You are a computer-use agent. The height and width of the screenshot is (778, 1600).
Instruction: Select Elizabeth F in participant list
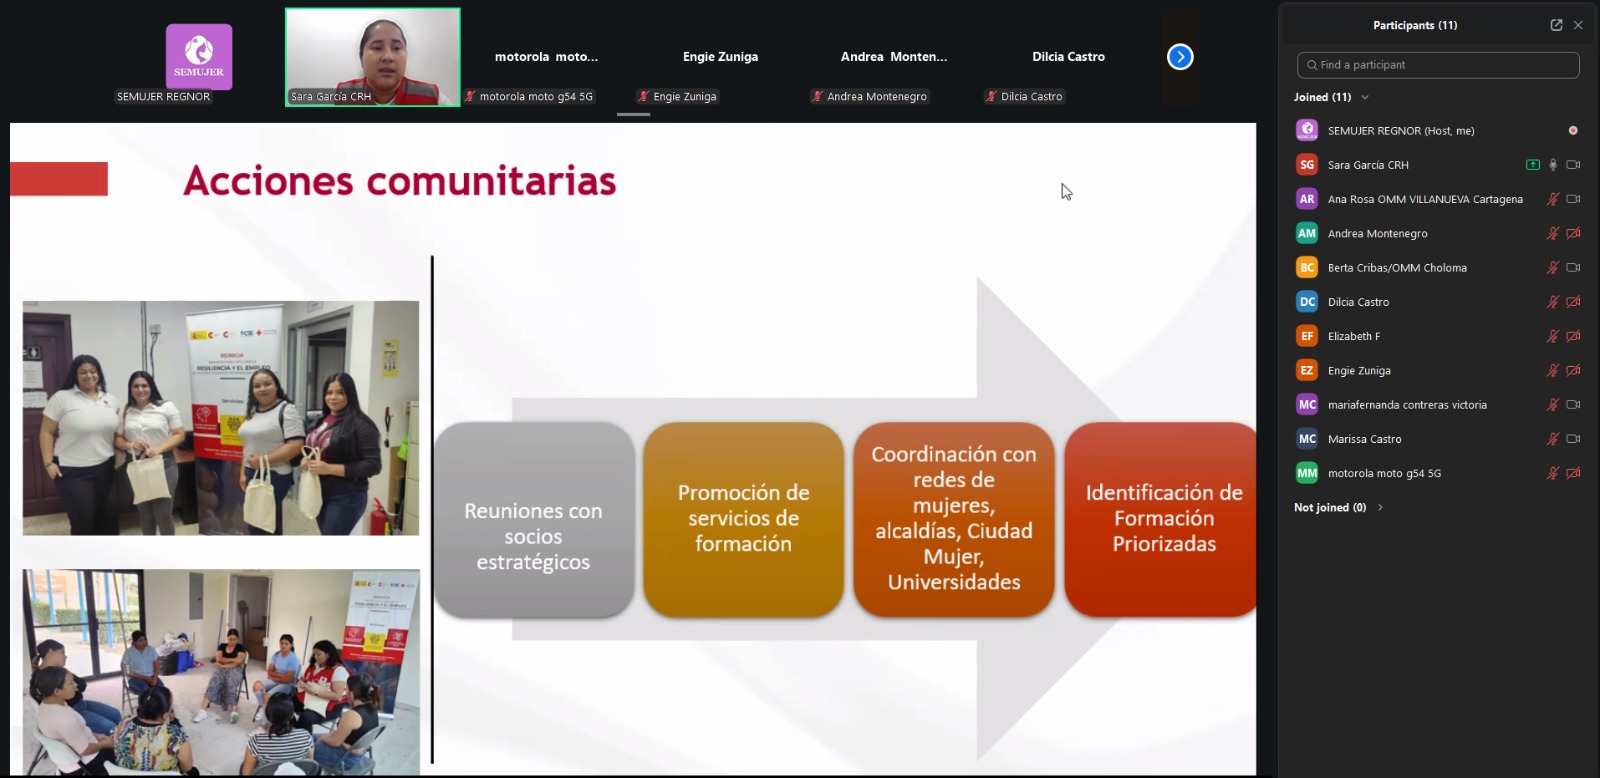(x=1353, y=336)
